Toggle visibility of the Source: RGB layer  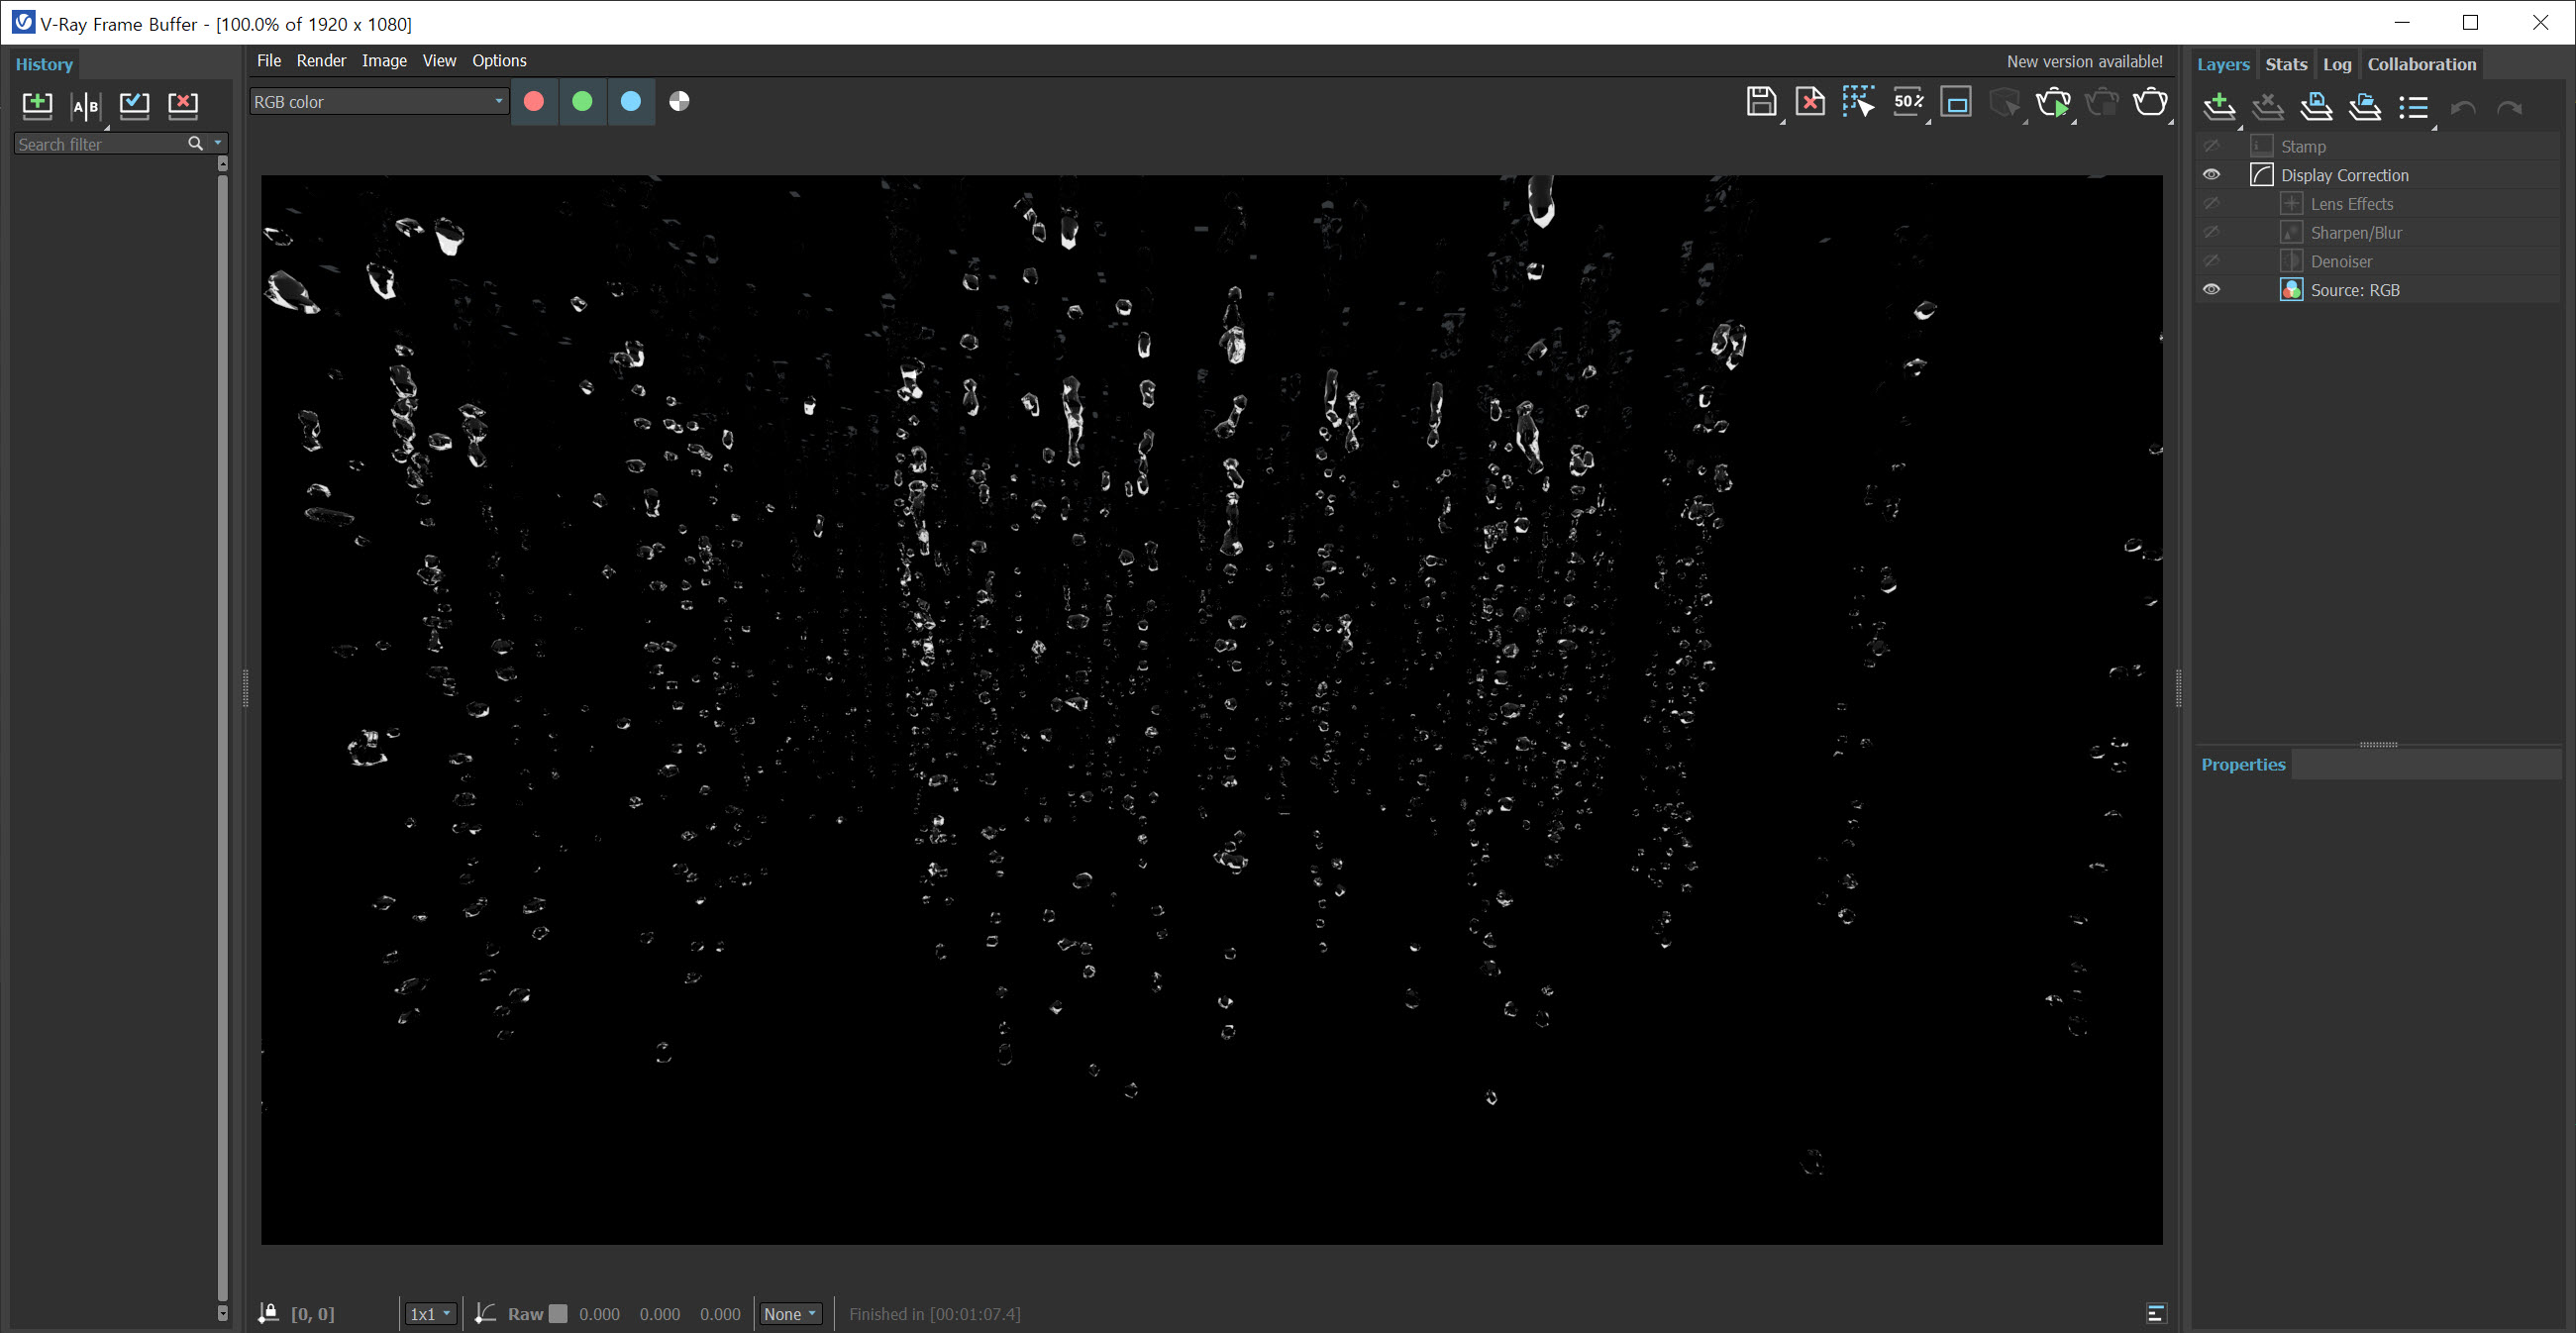(x=2211, y=290)
